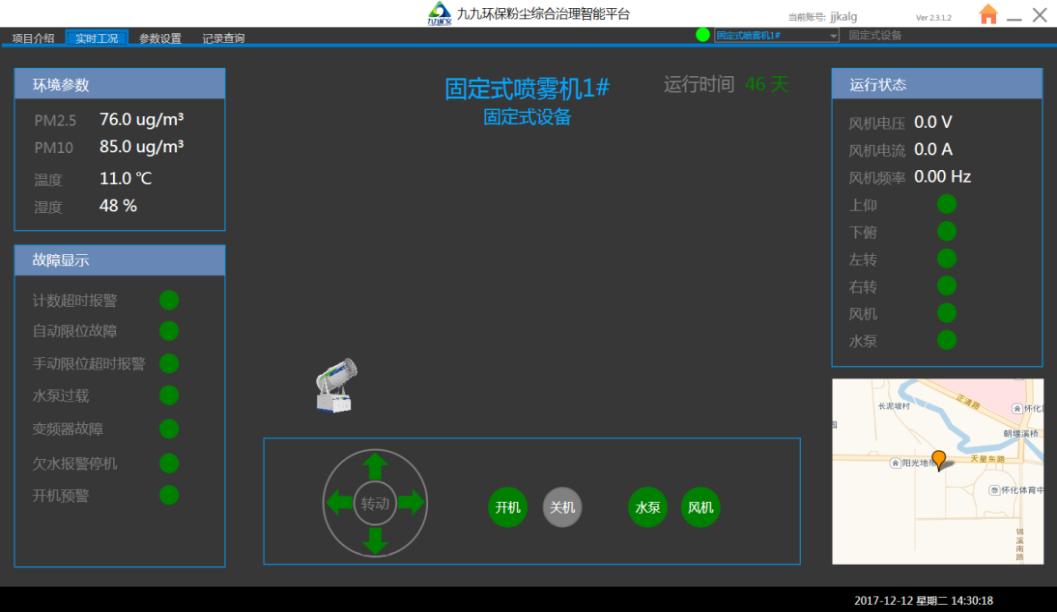Click the 转动 rotate center button
This screenshot has height=612, width=1057.
tap(375, 503)
